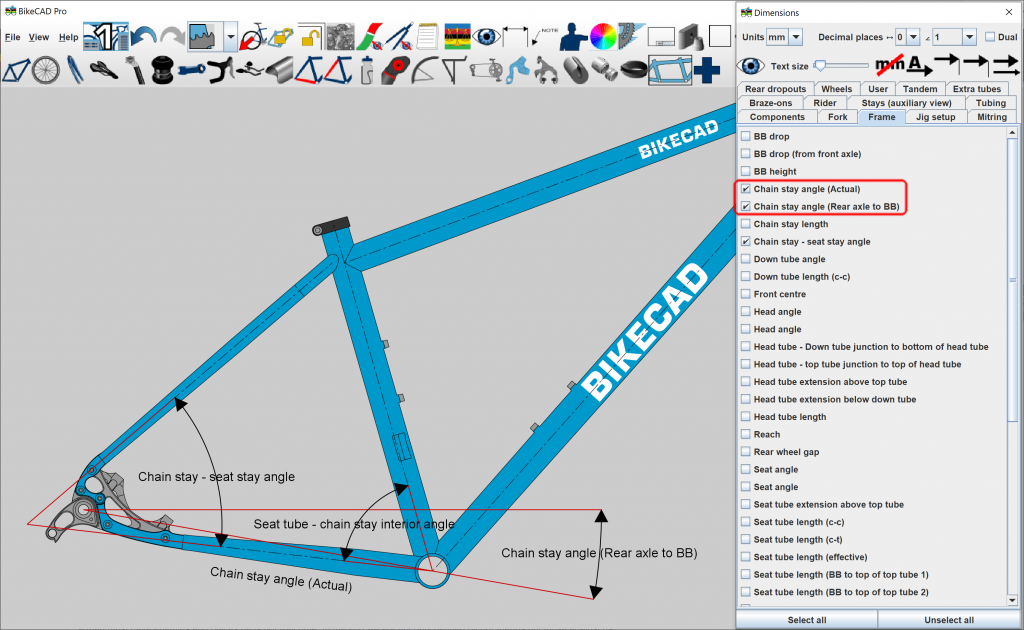Switch to the Jig setup tab
Viewport: 1024px width, 630px height.
click(x=935, y=117)
